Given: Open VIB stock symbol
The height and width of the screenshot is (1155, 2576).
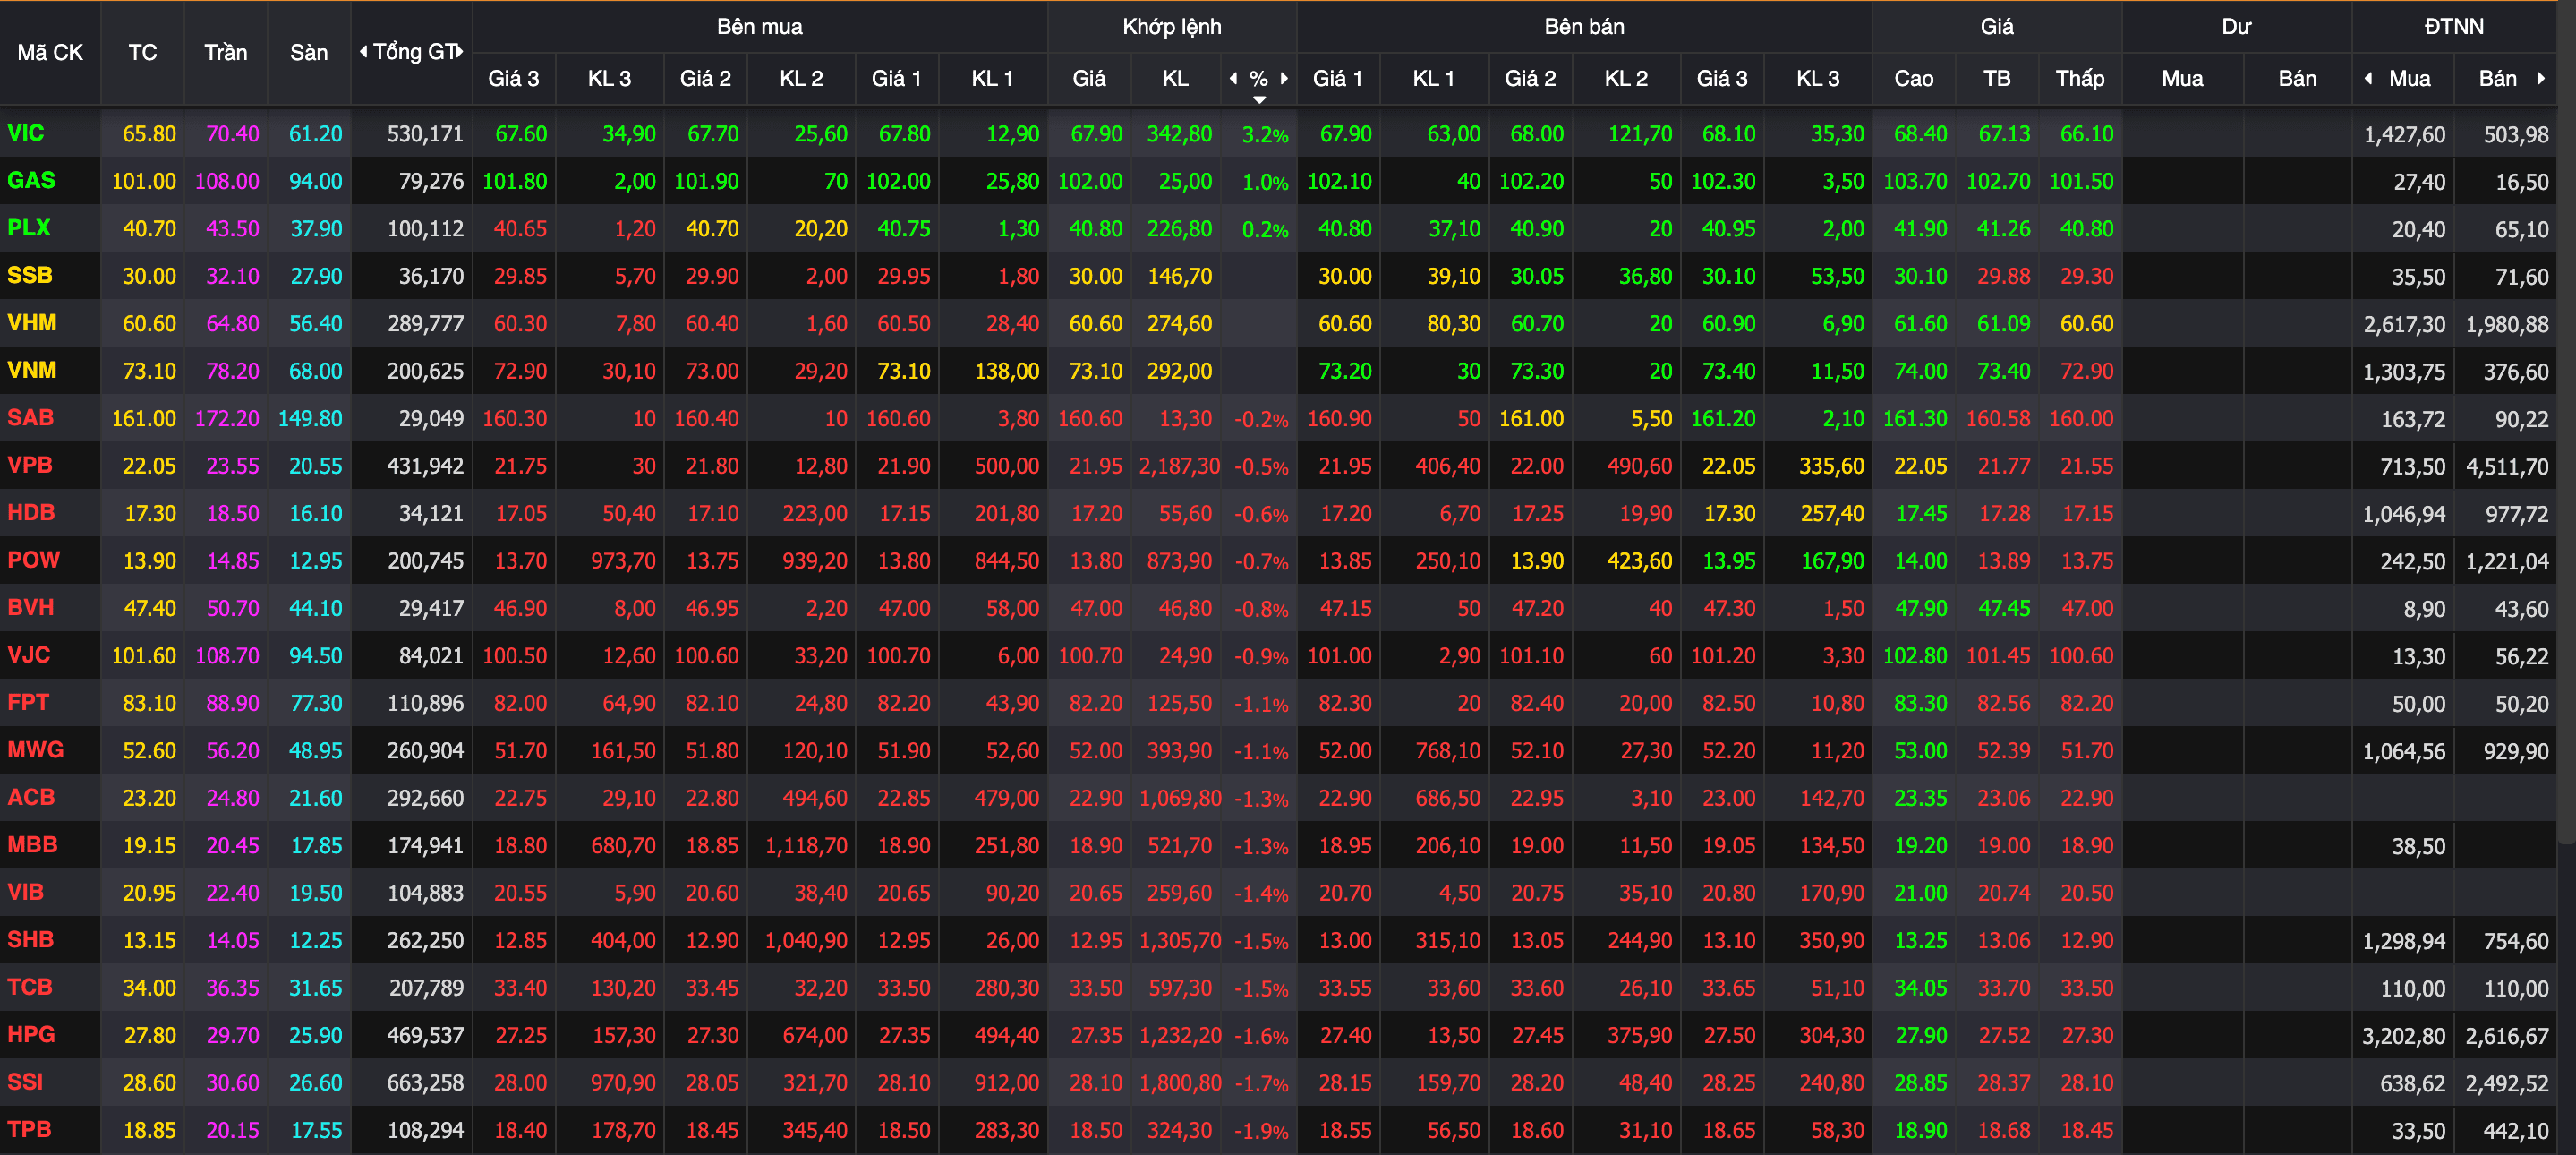Looking at the screenshot, I should coord(25,892).
